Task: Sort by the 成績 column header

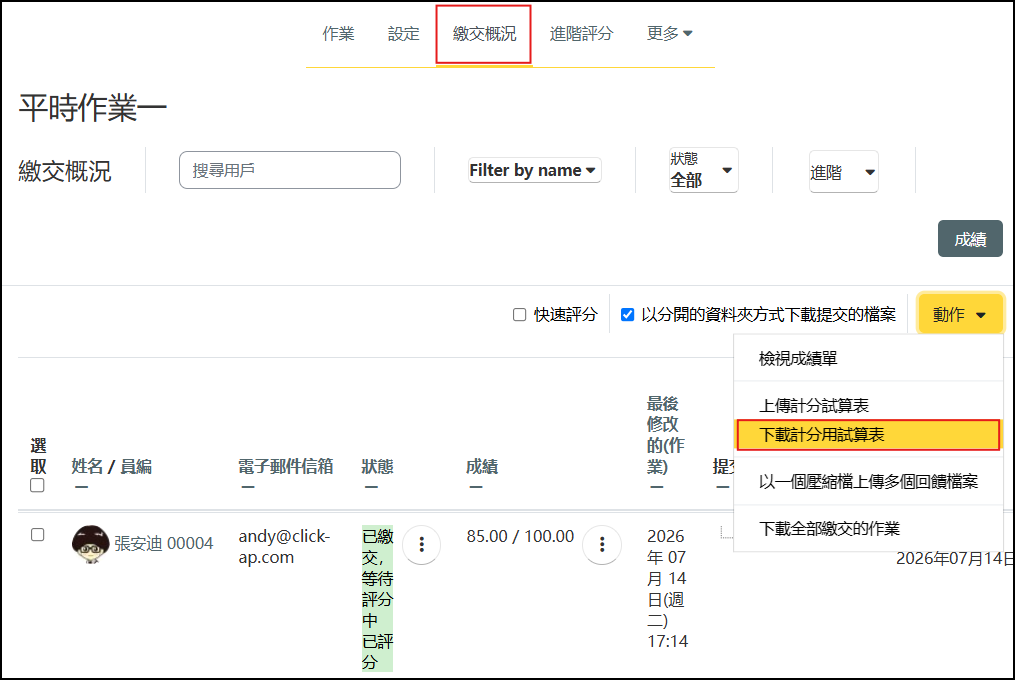Action: [482, 466]
